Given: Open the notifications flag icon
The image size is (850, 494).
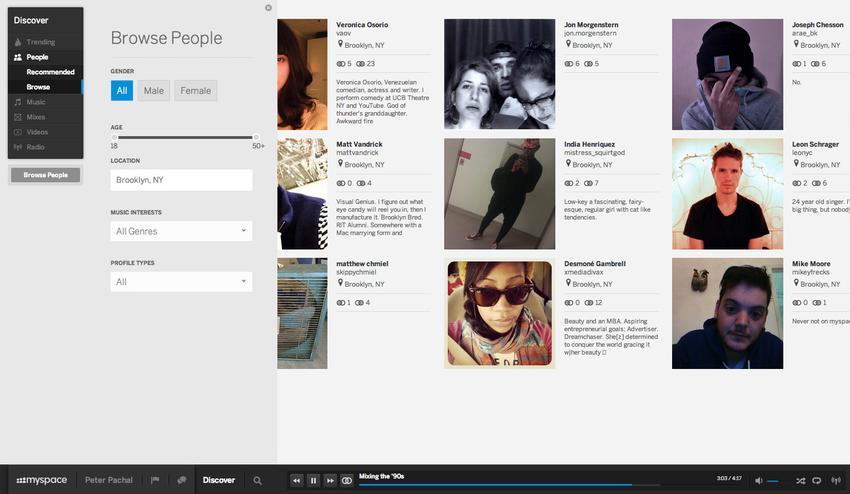Looking at the screenshot, I should coord(155,480).
